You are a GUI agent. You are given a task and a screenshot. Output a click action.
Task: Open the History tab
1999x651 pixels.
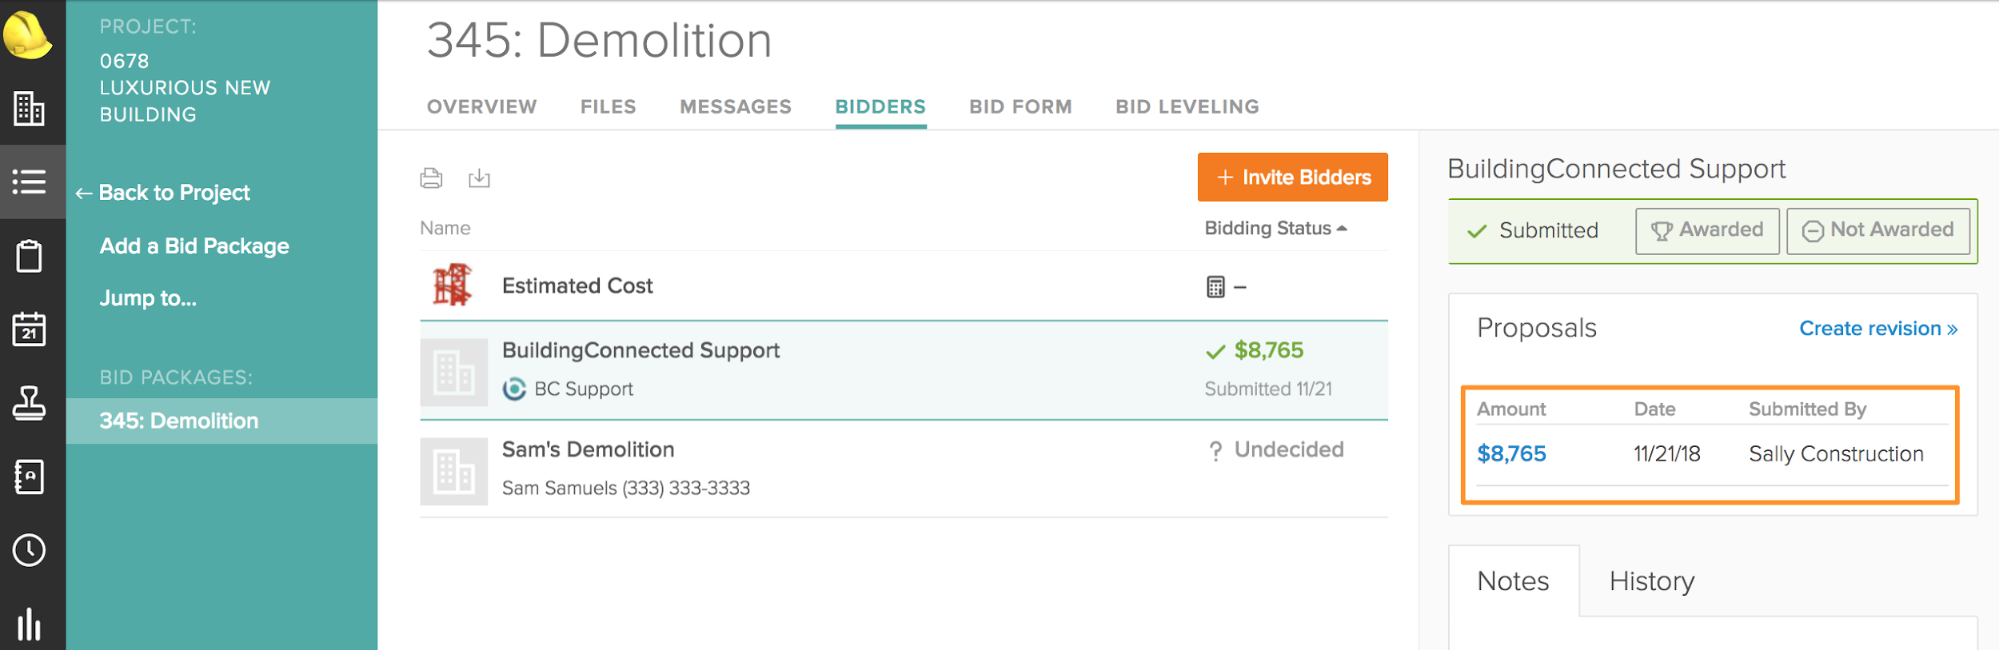[1651, 581]
